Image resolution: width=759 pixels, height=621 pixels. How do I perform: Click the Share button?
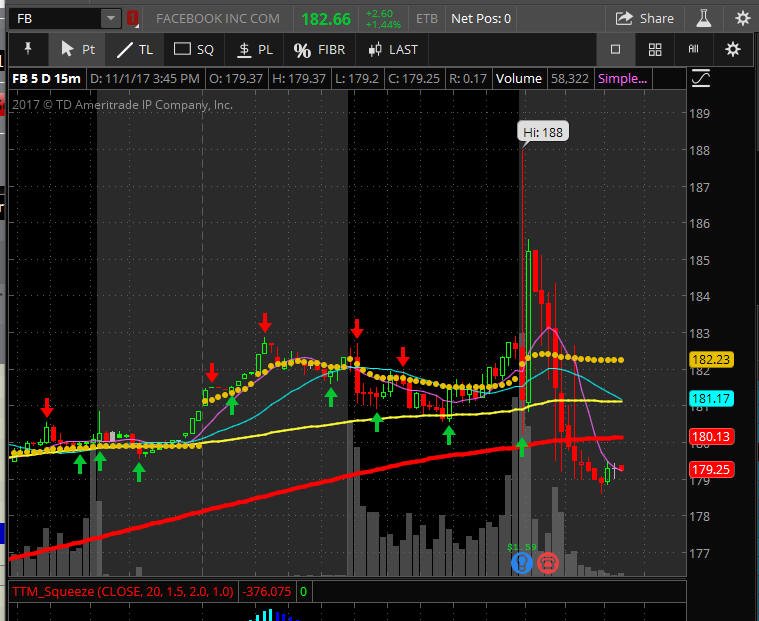pyautogui.click(x=644, y=18)
